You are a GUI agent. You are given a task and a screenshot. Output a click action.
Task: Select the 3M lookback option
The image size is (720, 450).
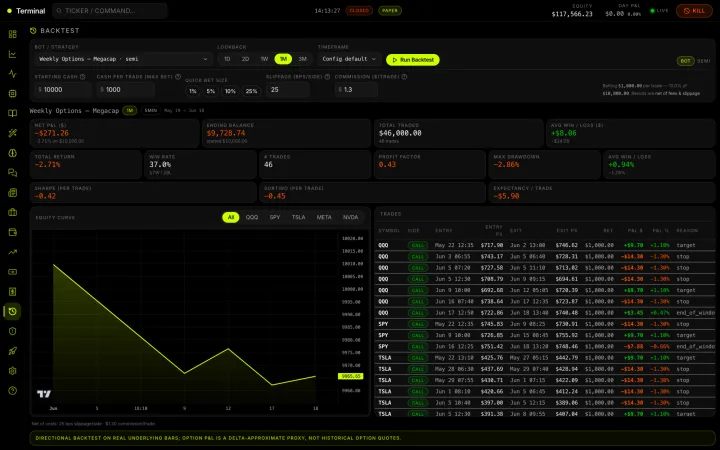click(302, 59)
